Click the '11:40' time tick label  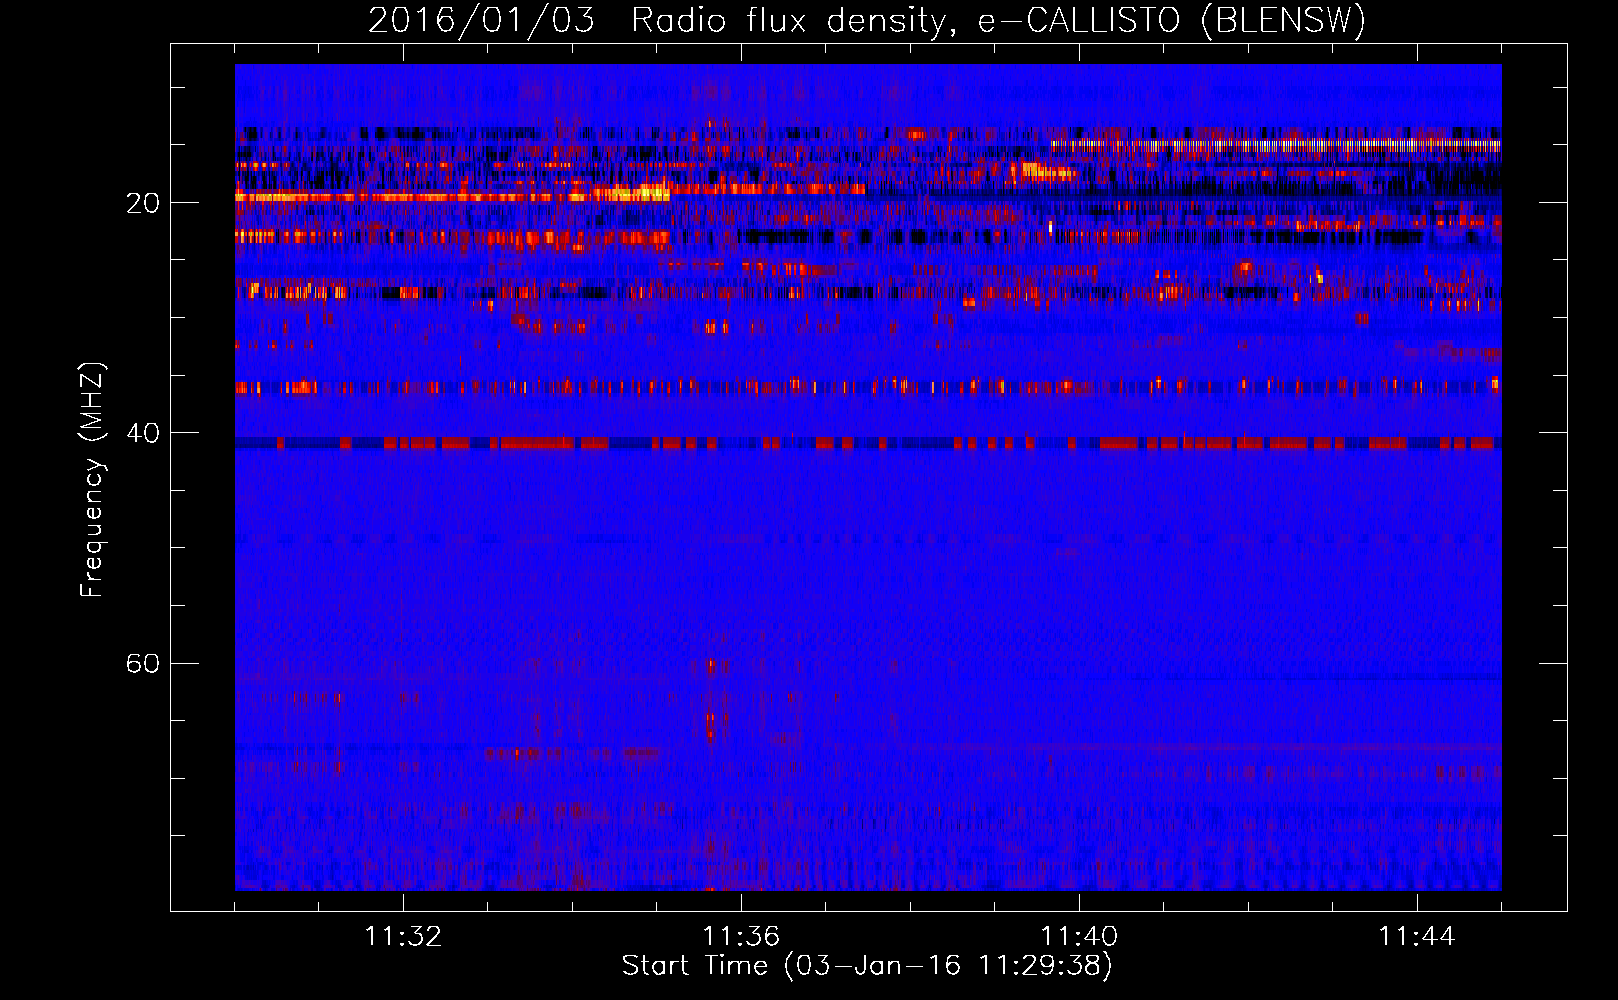click(1079, 936)
